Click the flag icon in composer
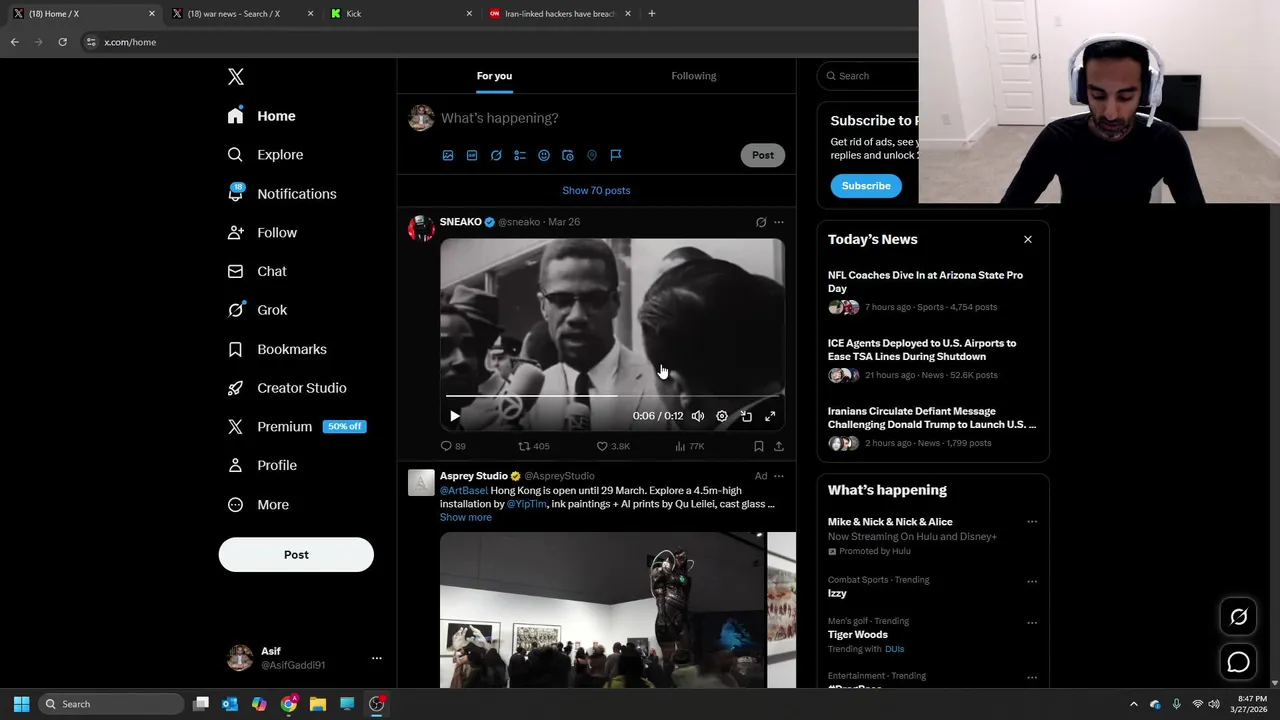1280x720 pixels. point(616,155)
